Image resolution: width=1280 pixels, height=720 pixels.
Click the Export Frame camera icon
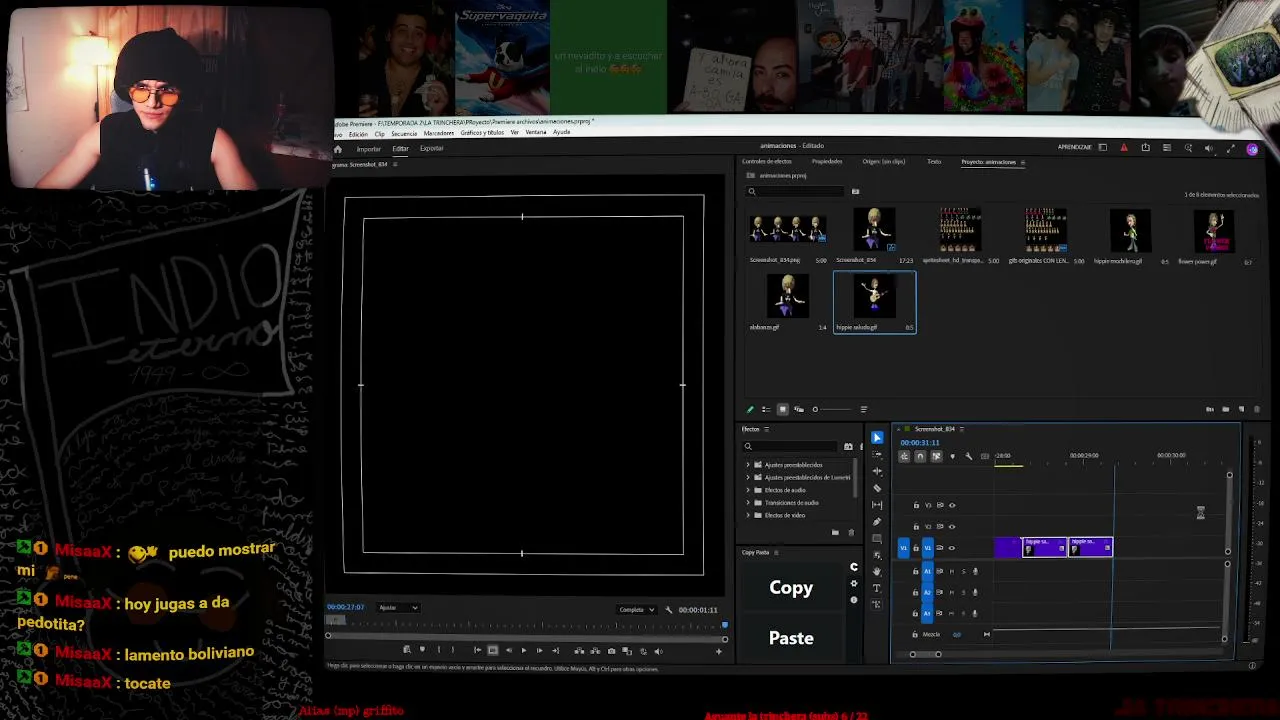point(612,651)
